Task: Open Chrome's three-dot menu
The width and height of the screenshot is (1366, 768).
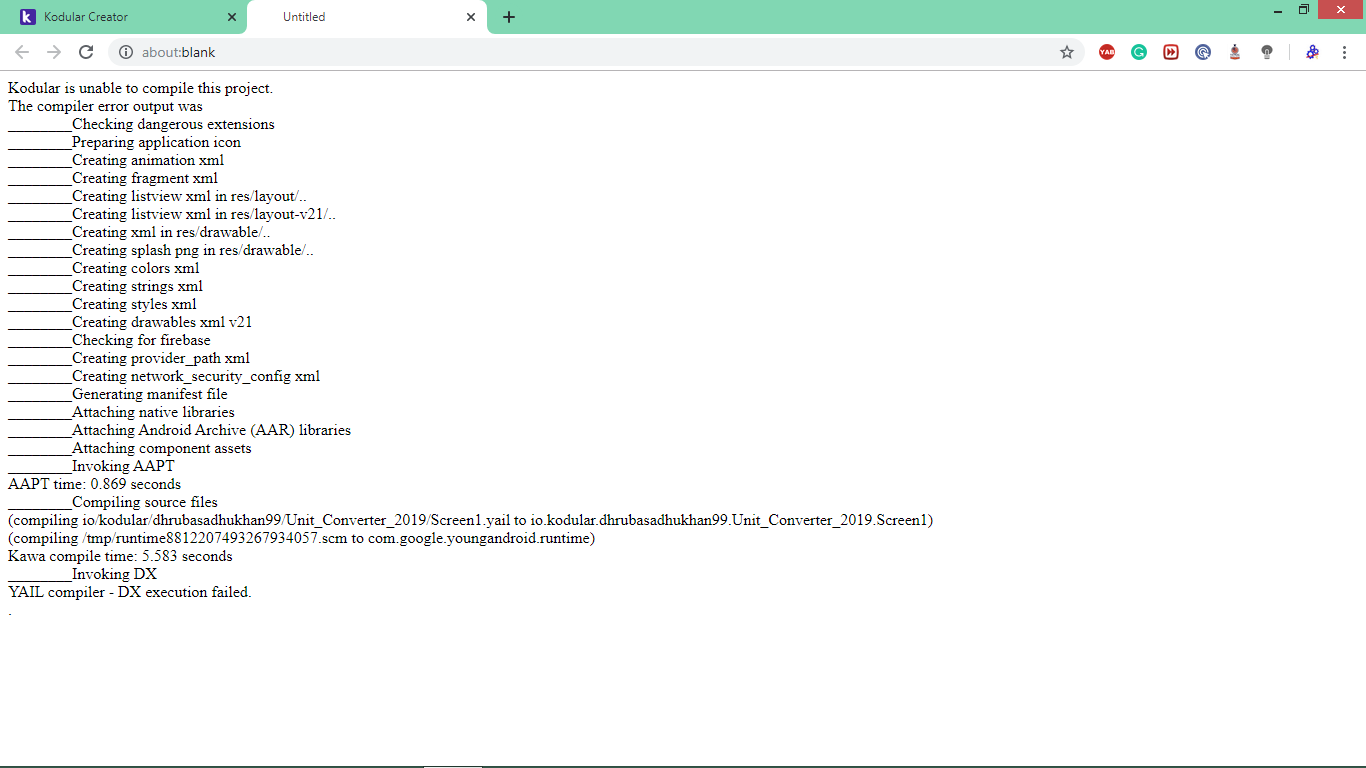Action: 1343,52
